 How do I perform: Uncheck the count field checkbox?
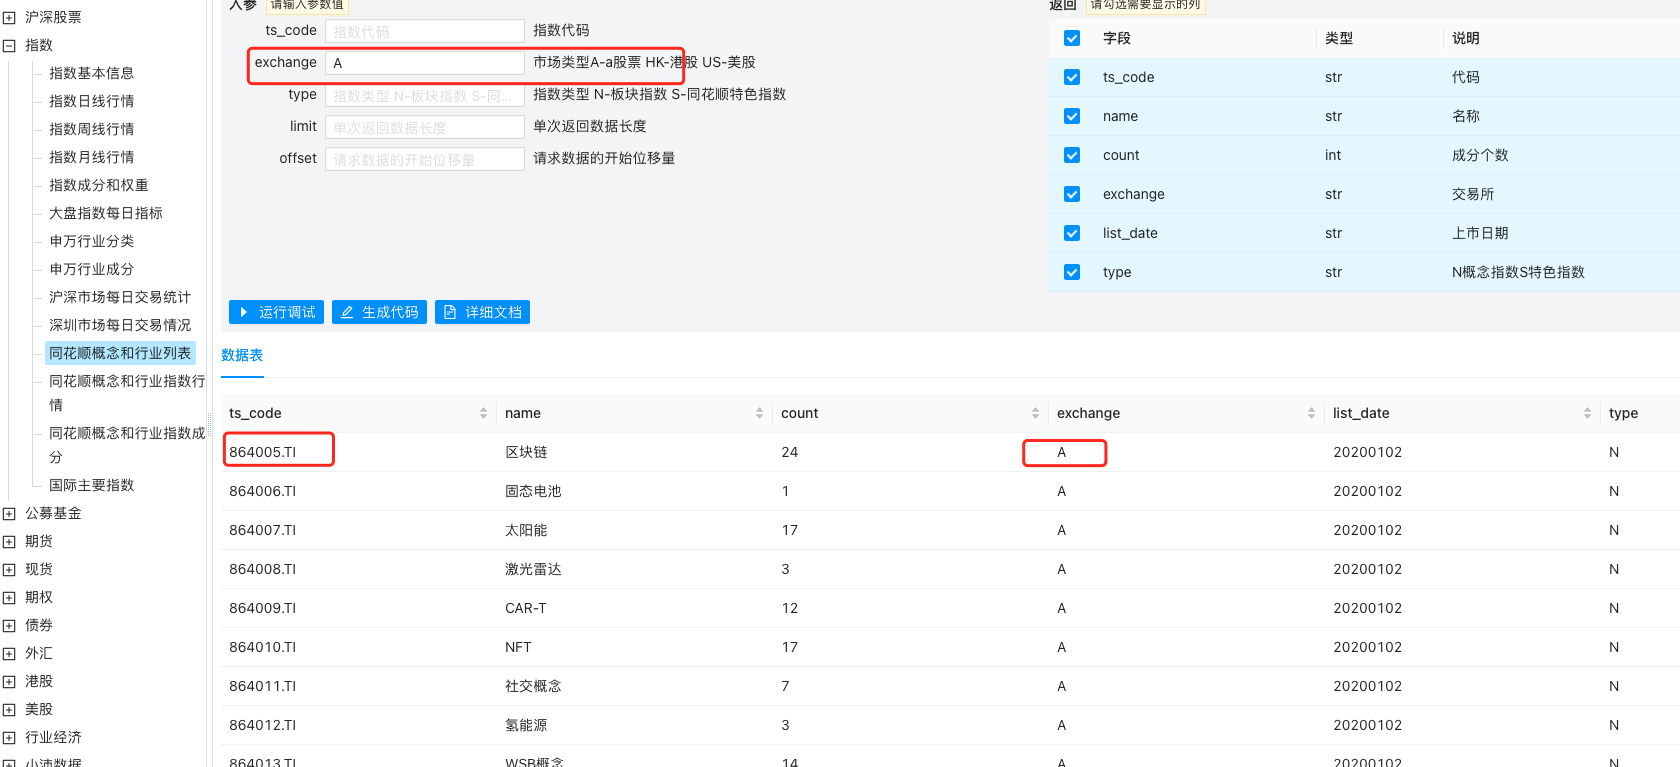1072,155
